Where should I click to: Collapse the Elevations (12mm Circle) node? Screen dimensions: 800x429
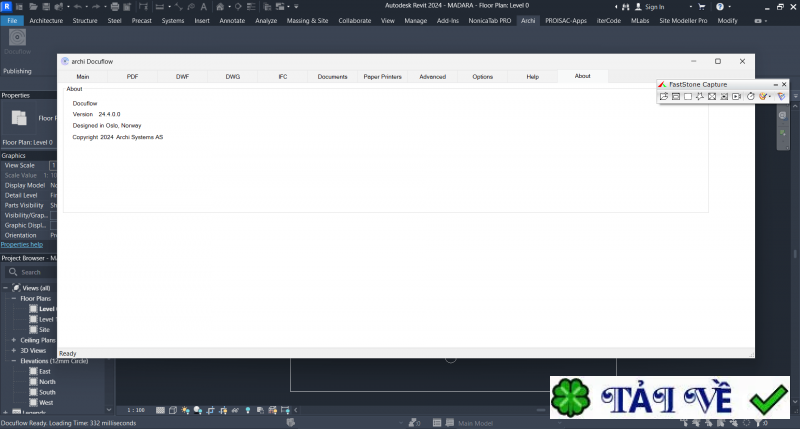[14, 361]
